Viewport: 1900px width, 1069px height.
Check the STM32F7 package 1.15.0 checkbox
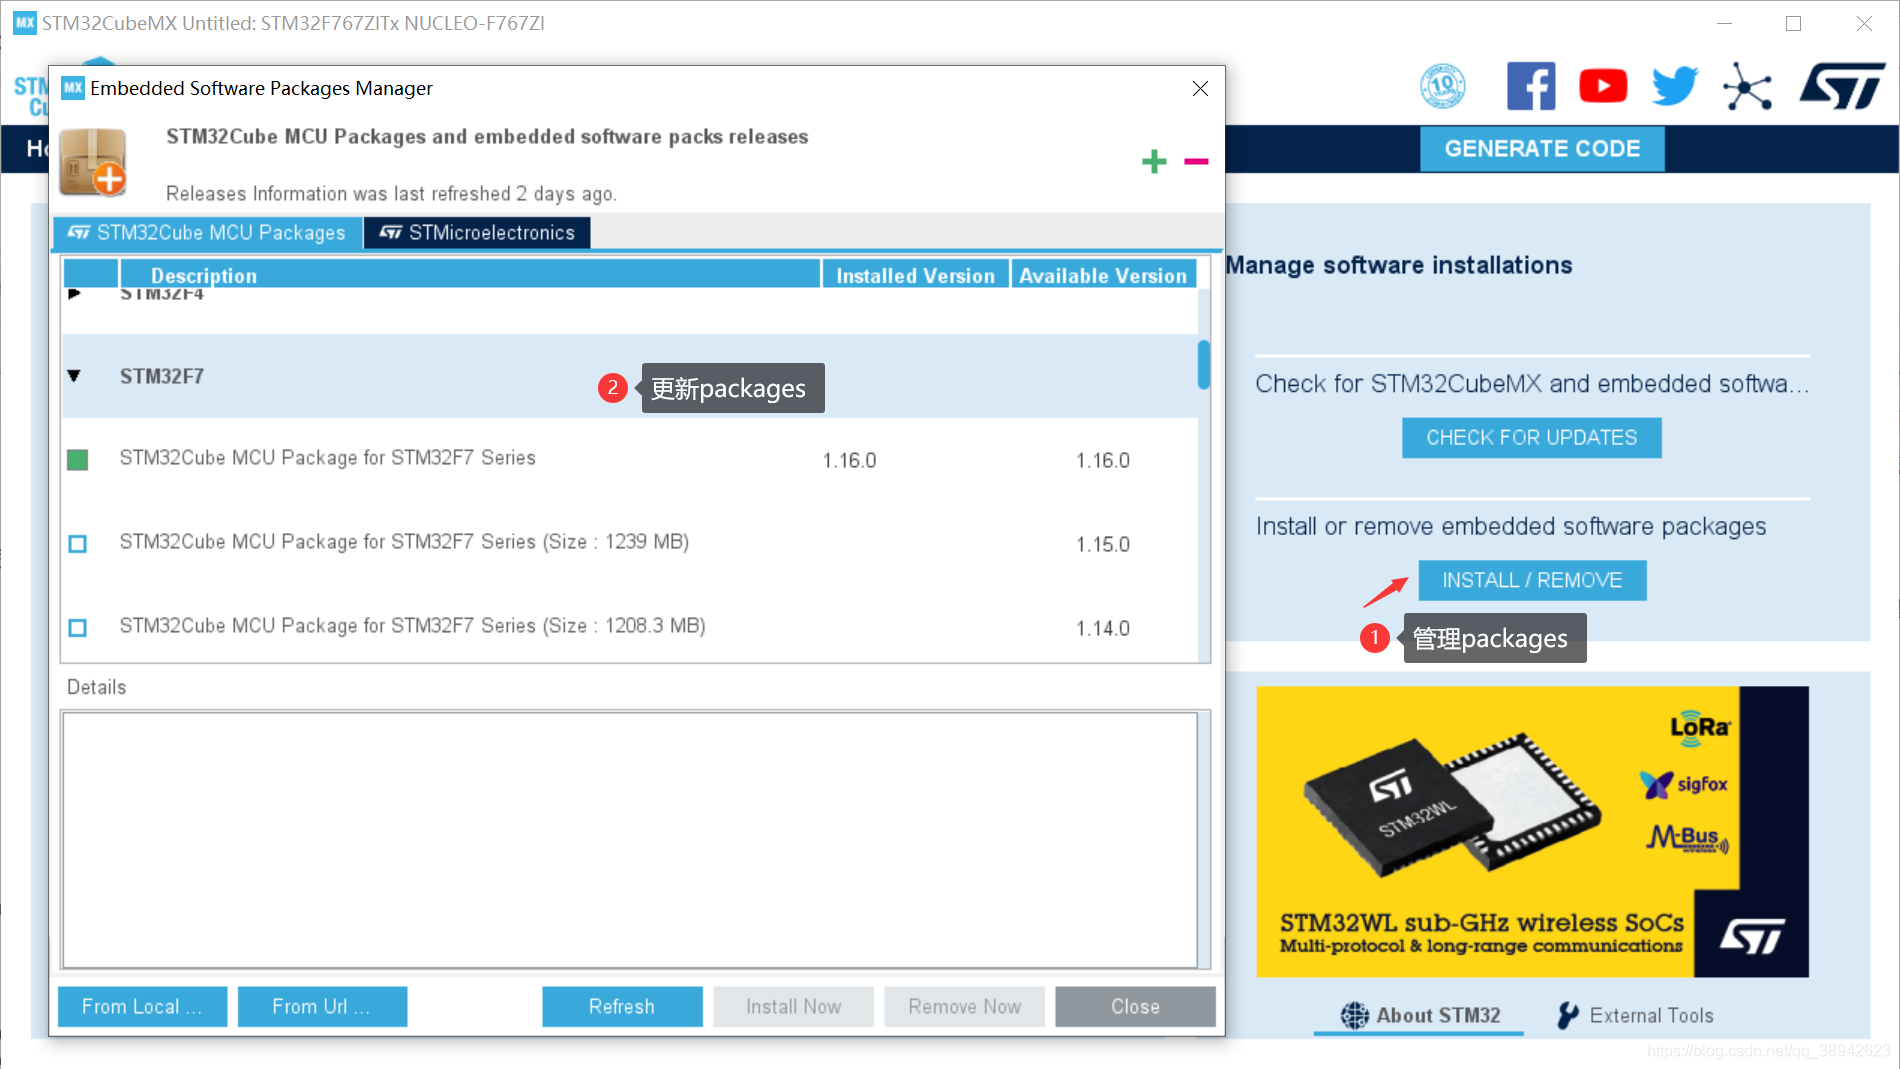77,543
